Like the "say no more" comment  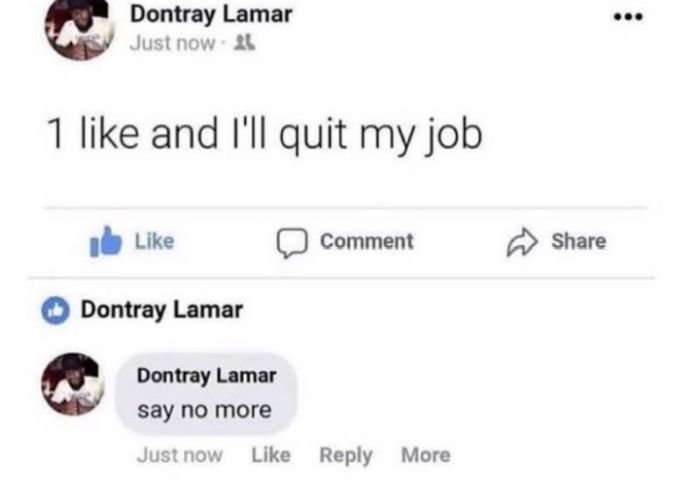pos(270,455)
